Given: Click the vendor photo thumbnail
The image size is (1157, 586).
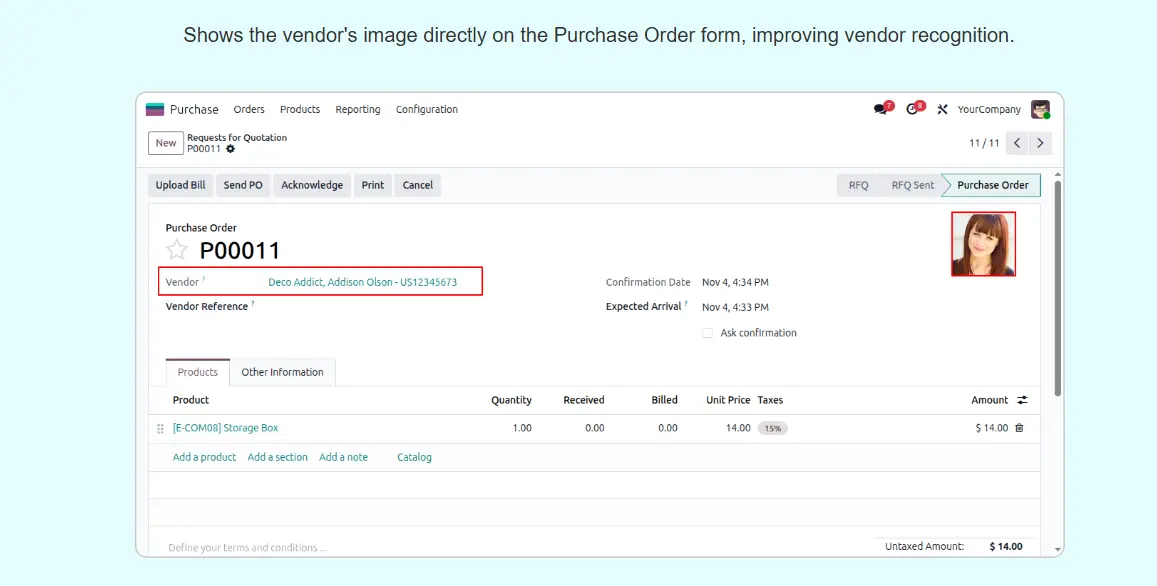Looking at the screenshot, I should (983, 244).
